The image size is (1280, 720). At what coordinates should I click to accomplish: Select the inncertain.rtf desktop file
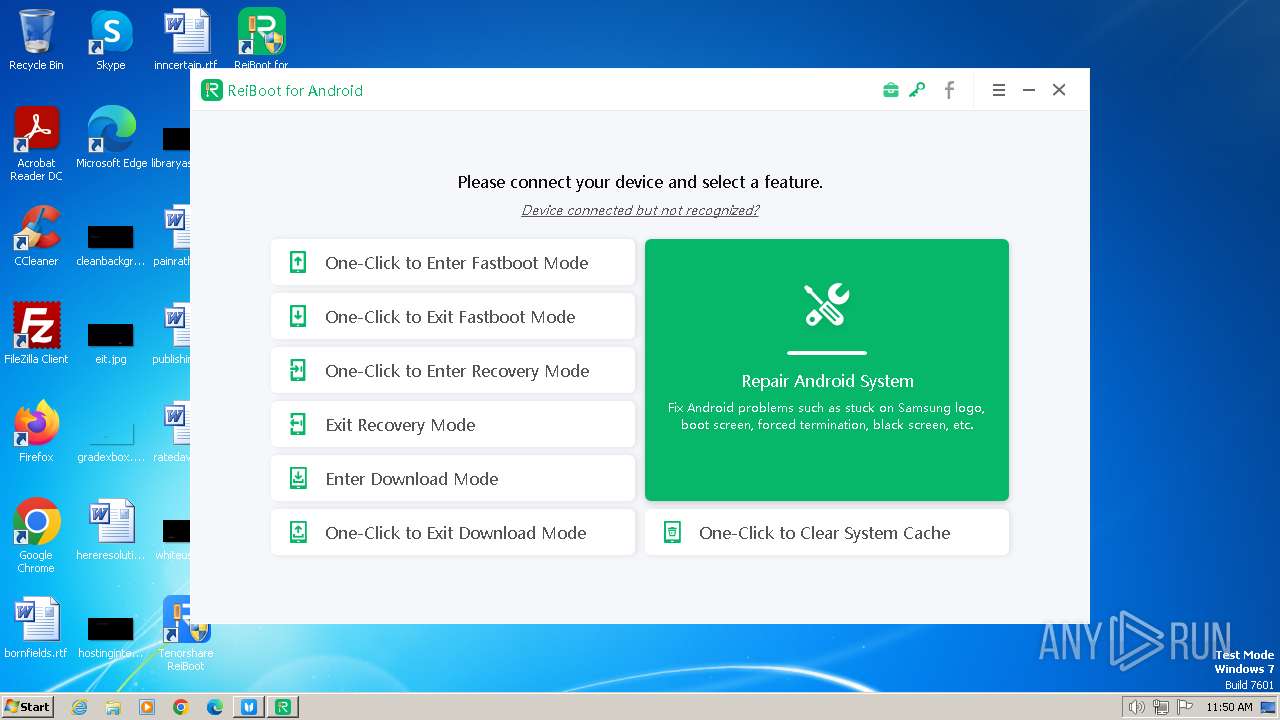[x=186, y=40]
